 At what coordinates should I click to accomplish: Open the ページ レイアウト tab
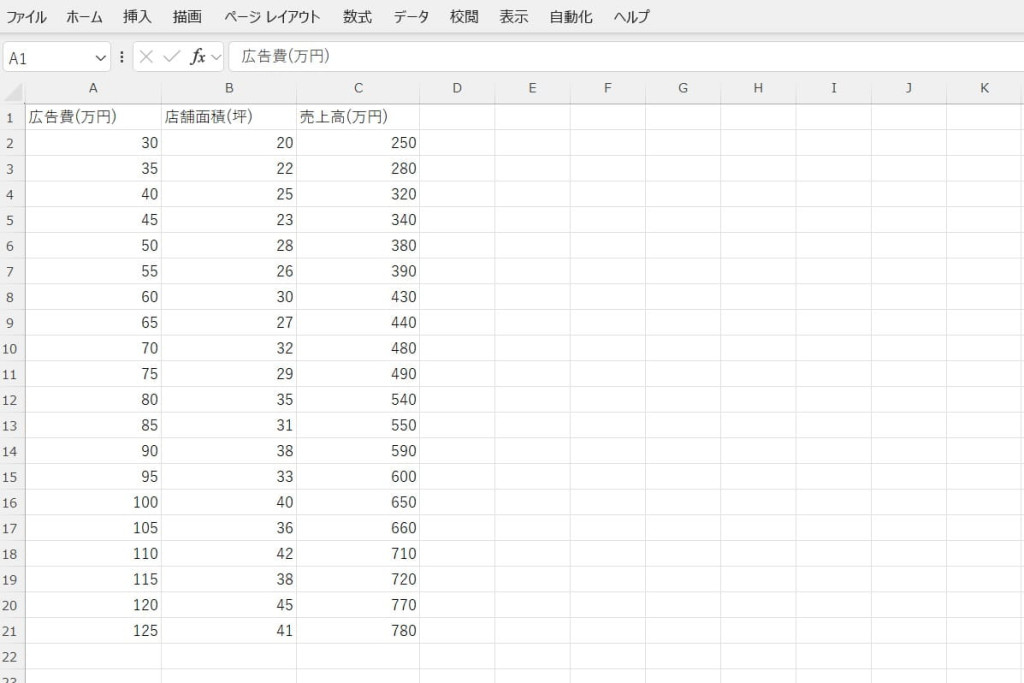coord(272,17)
